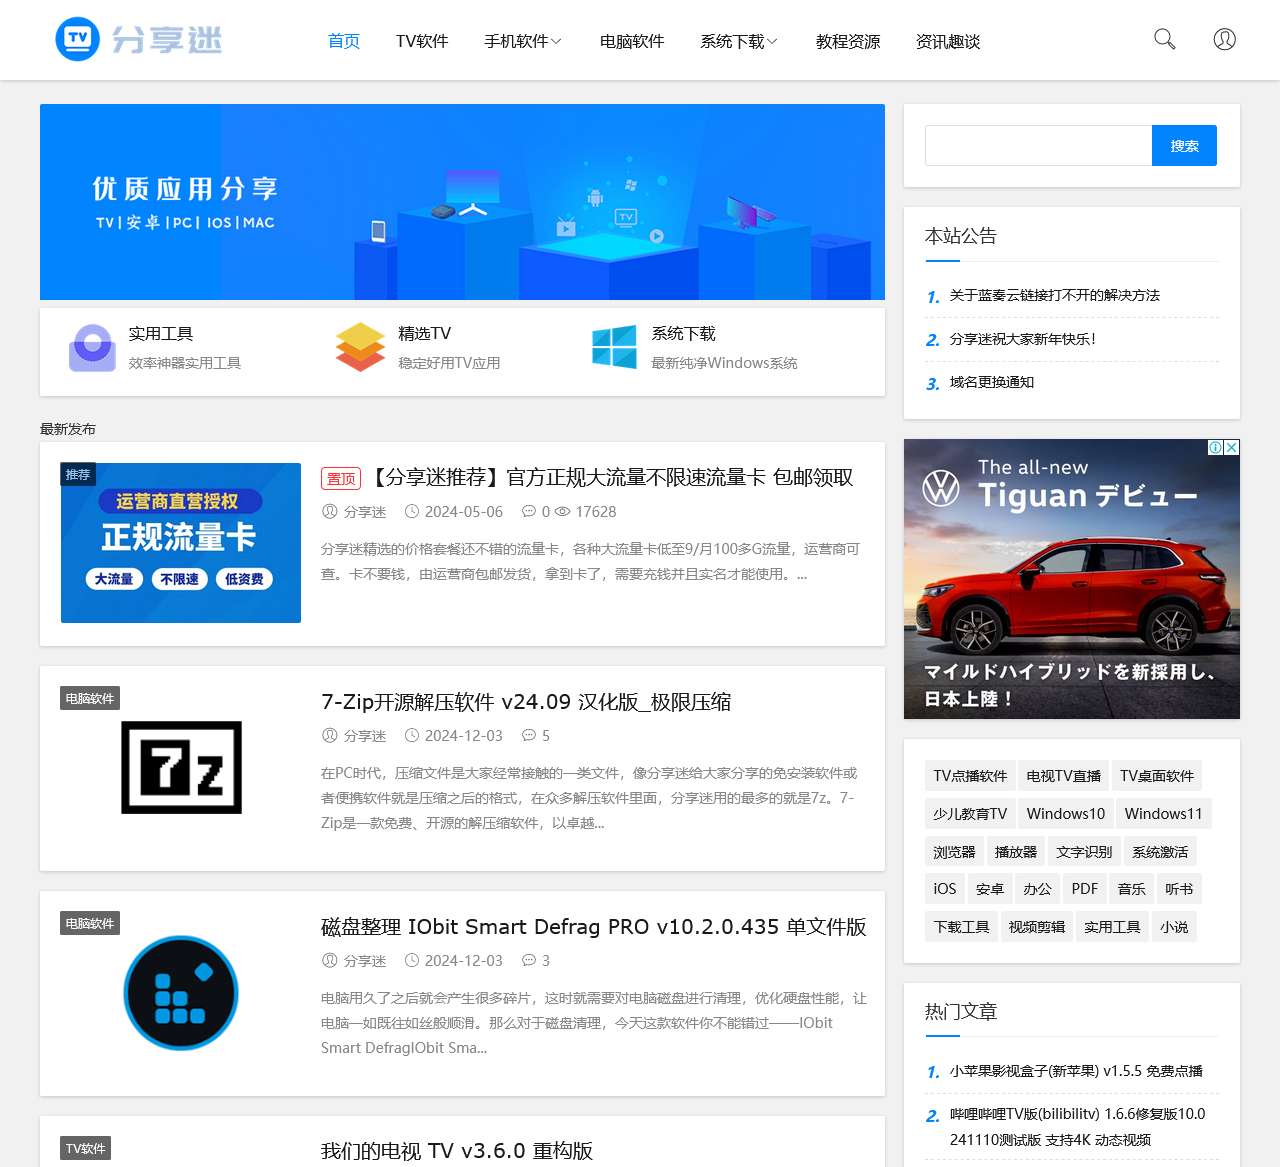Click the ad info icon on Tiguan ad
This screenshot has height=1167, width=1280.
1215,447
